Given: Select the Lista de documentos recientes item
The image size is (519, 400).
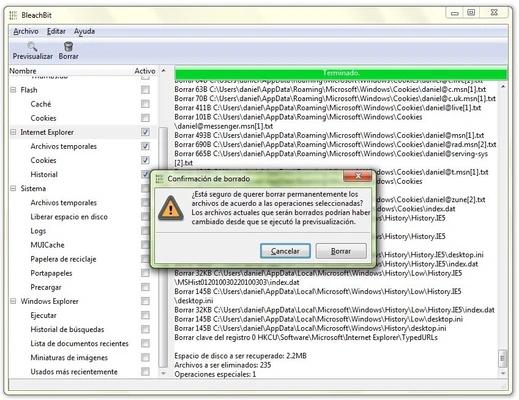Looking at the screenshot, I should click(79, 344).
